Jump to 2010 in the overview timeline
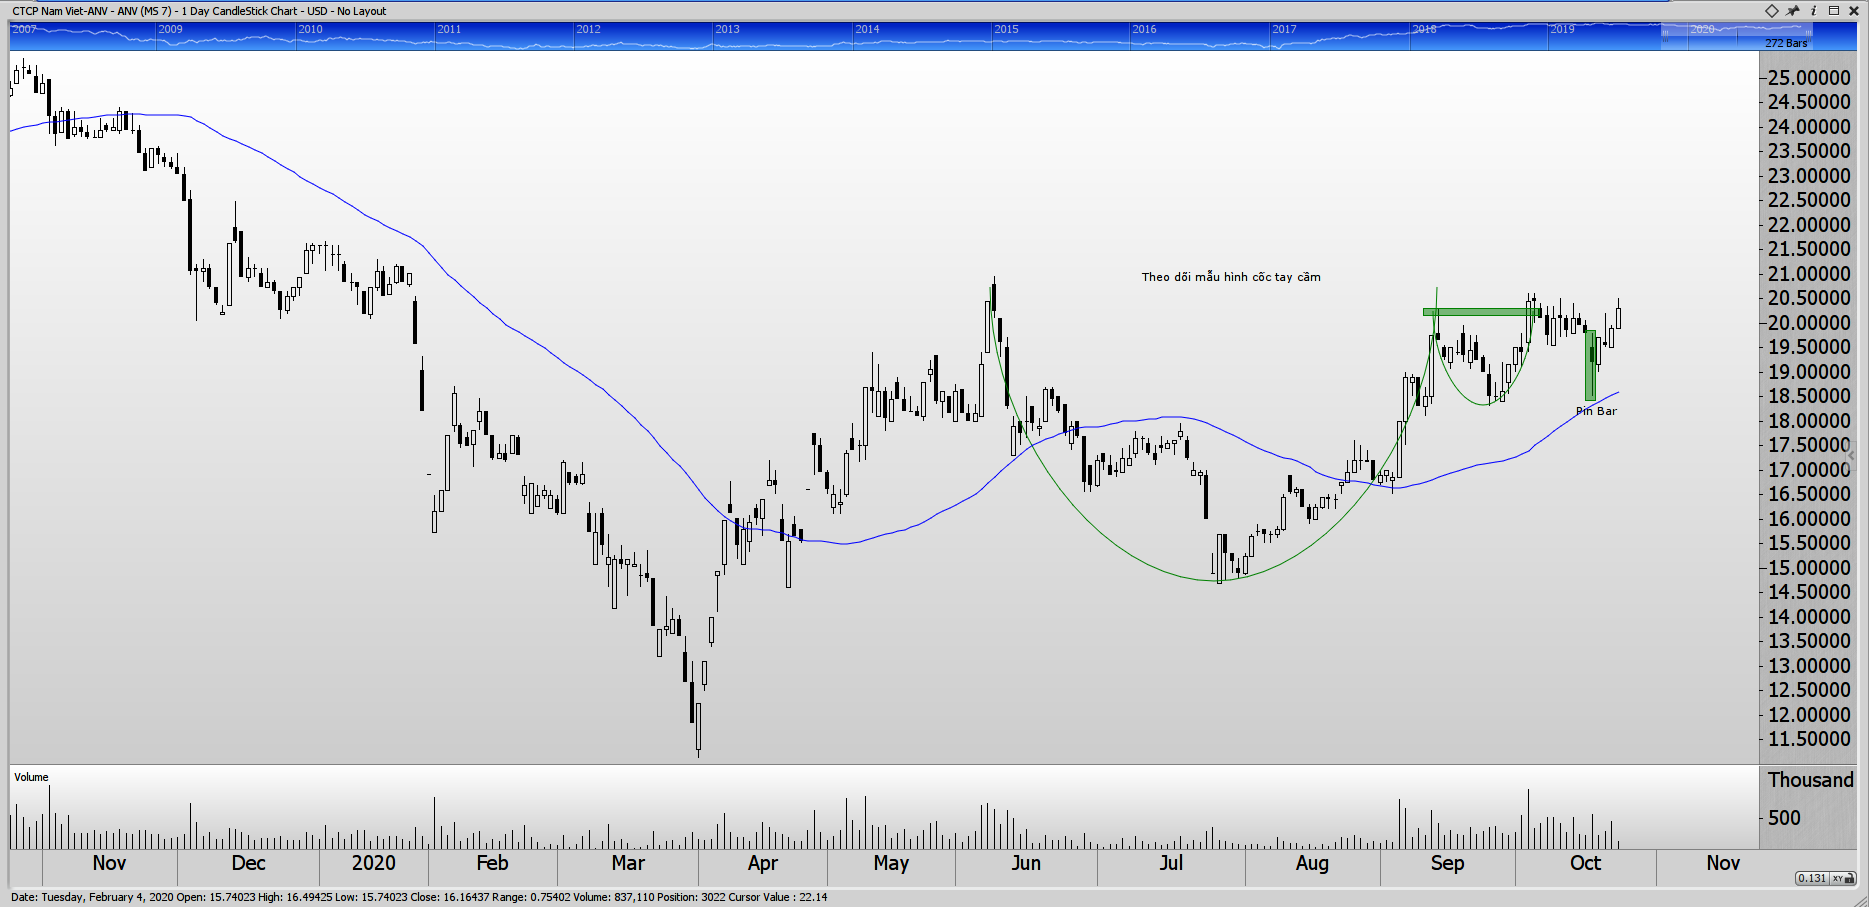 click(311, 29)
